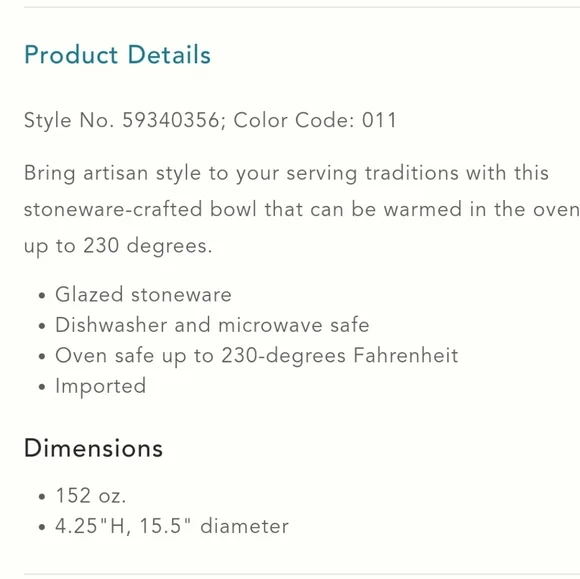The width and height of the screenshot is (580, 579).
Task: Click the Color Code: 011 text
Action: [315, 120]
